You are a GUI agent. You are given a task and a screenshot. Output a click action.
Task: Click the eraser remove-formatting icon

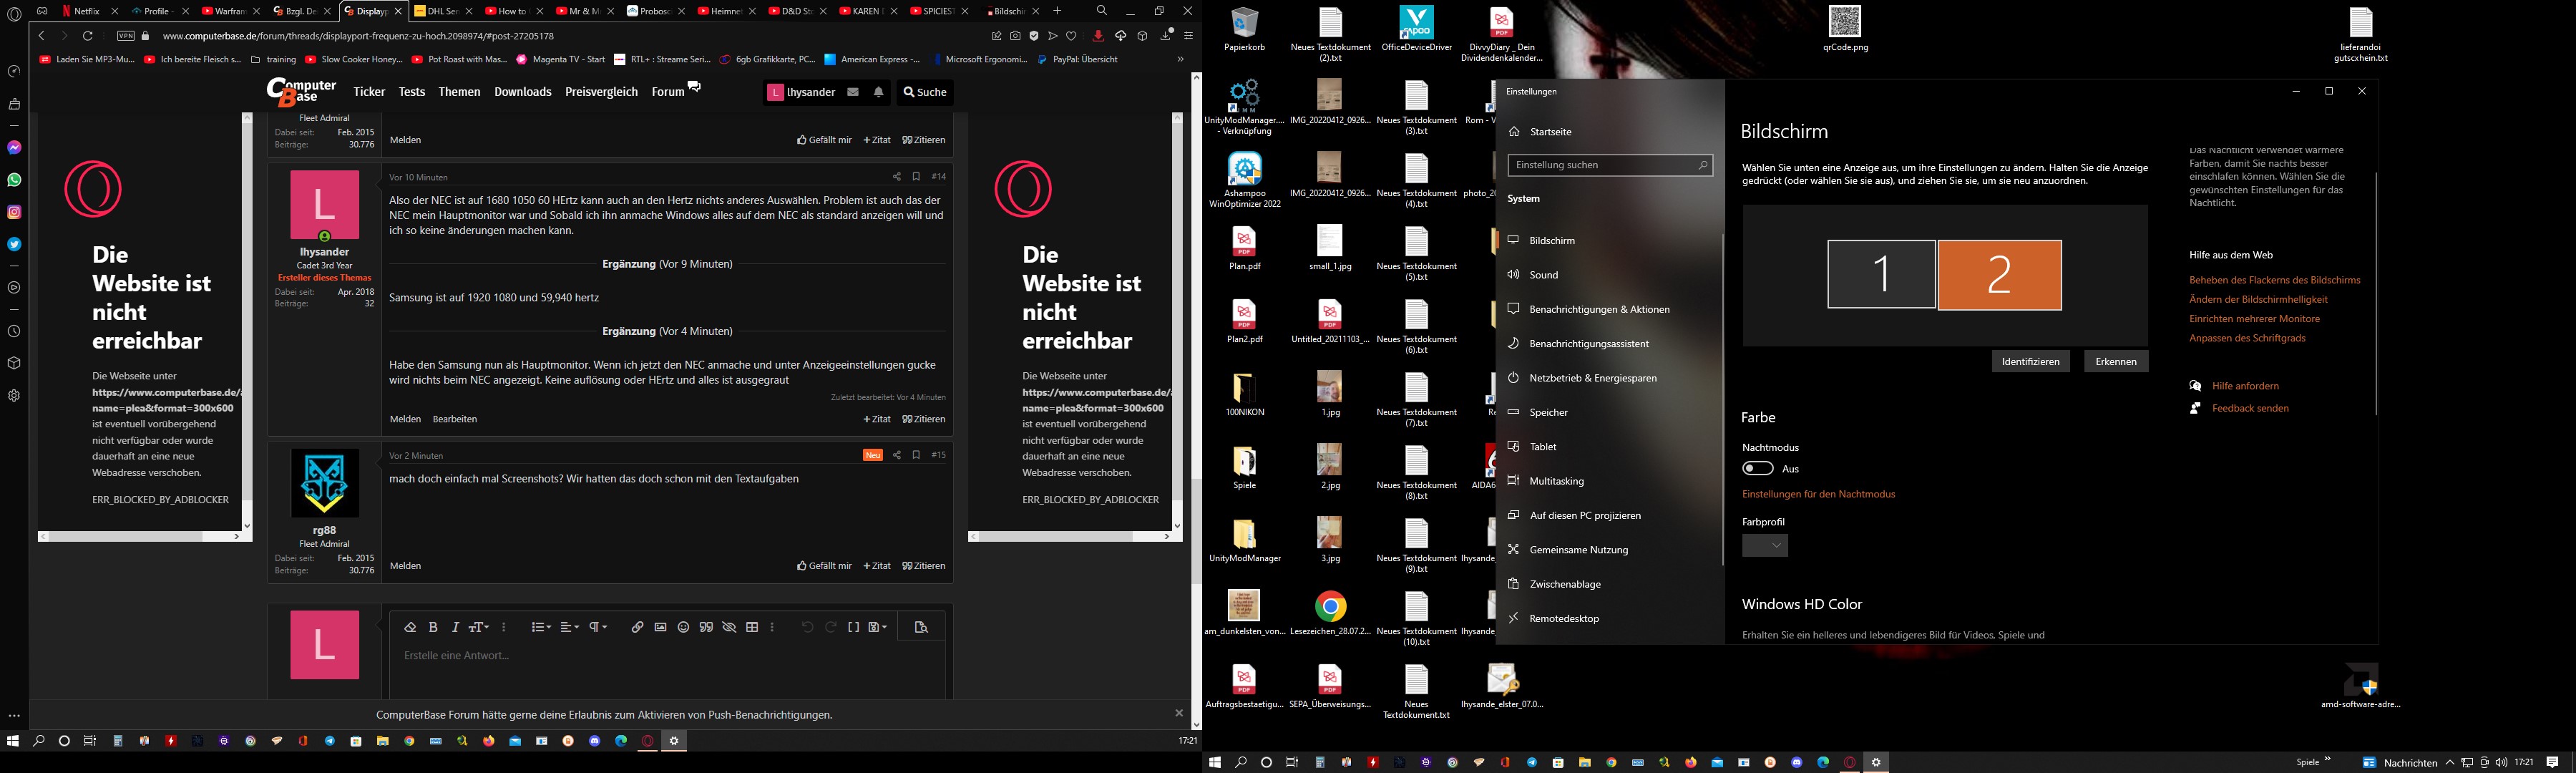click(410, 627)
